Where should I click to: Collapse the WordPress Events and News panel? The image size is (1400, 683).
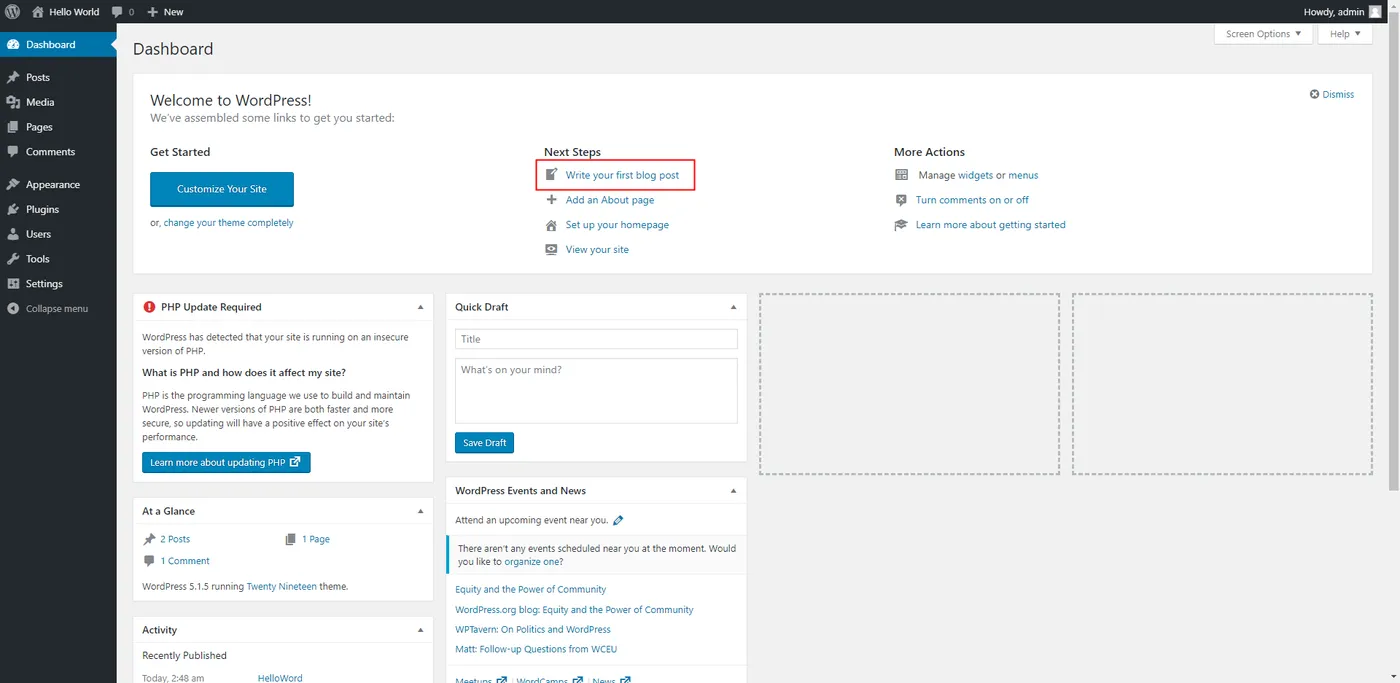pyautogui.click(x=733, y=491)
